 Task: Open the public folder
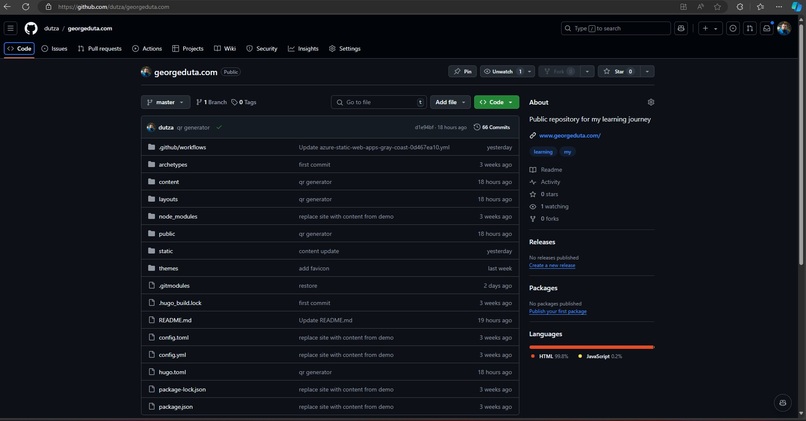point(167,234)
